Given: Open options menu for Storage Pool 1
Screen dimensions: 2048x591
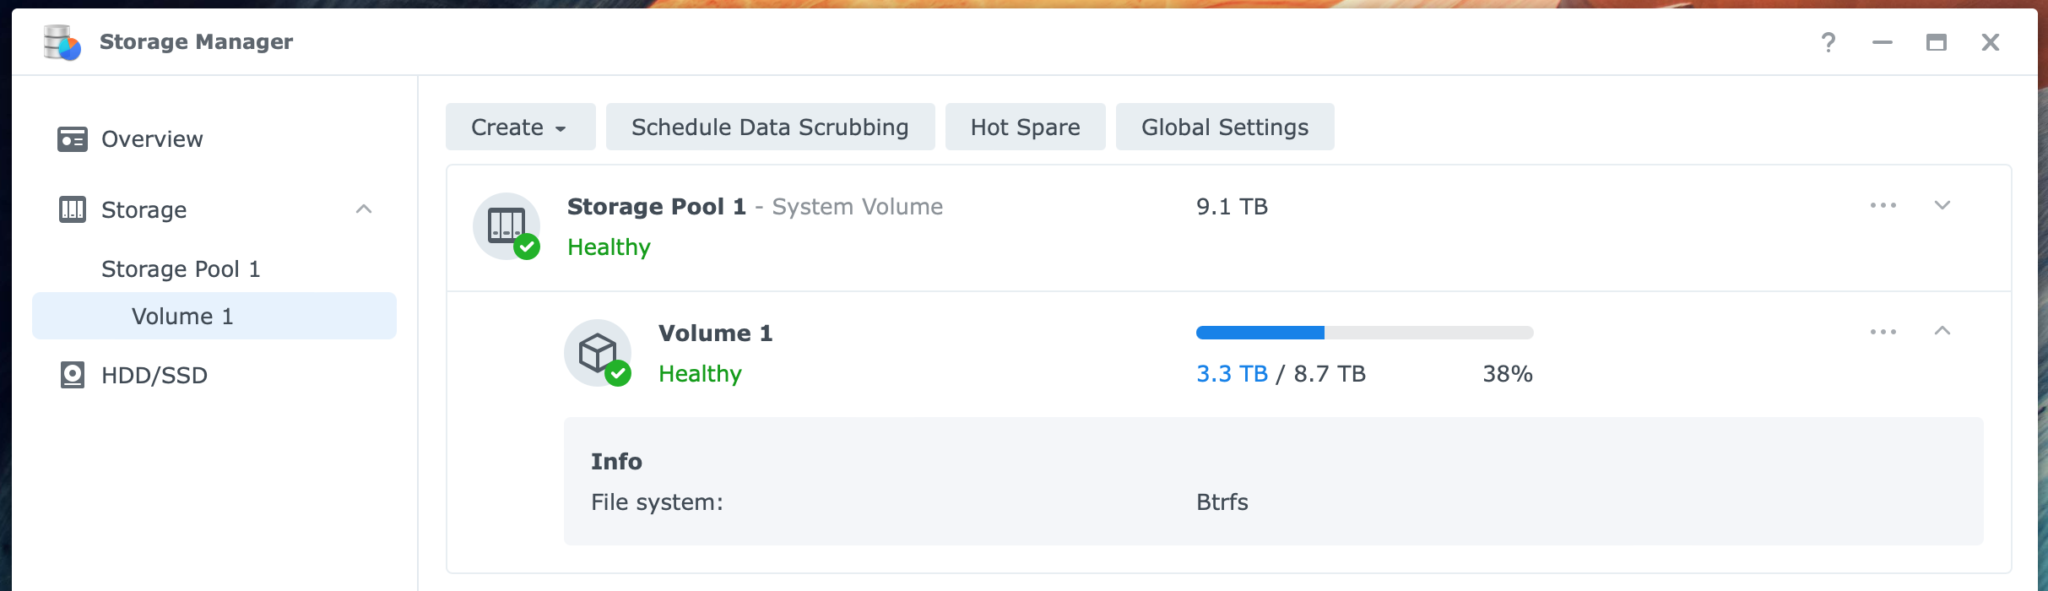Looking at the screenshot, I should point(1883,205).
